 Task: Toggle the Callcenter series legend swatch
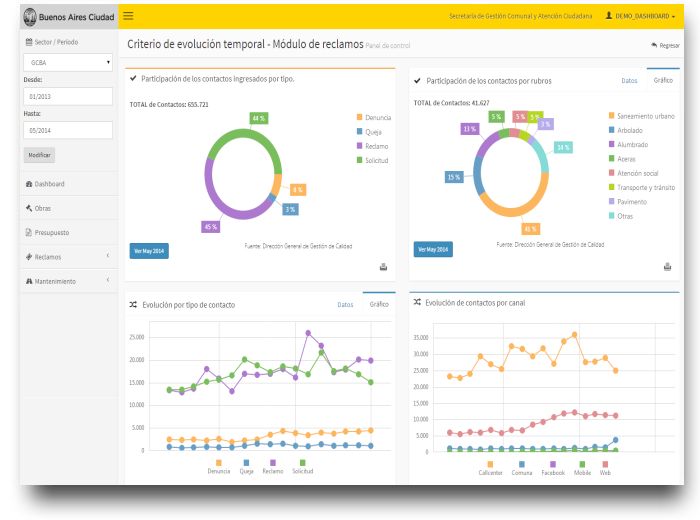point(491,464)
